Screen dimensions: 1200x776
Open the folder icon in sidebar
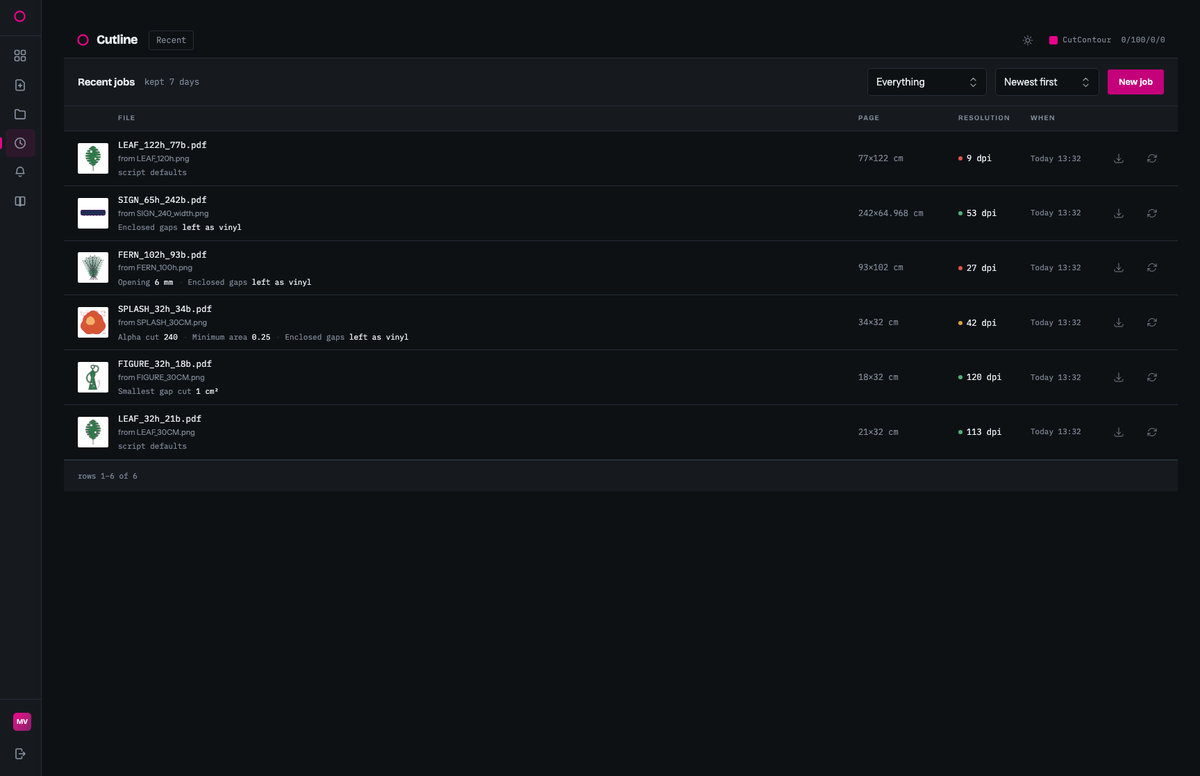[x=20, y=114]
